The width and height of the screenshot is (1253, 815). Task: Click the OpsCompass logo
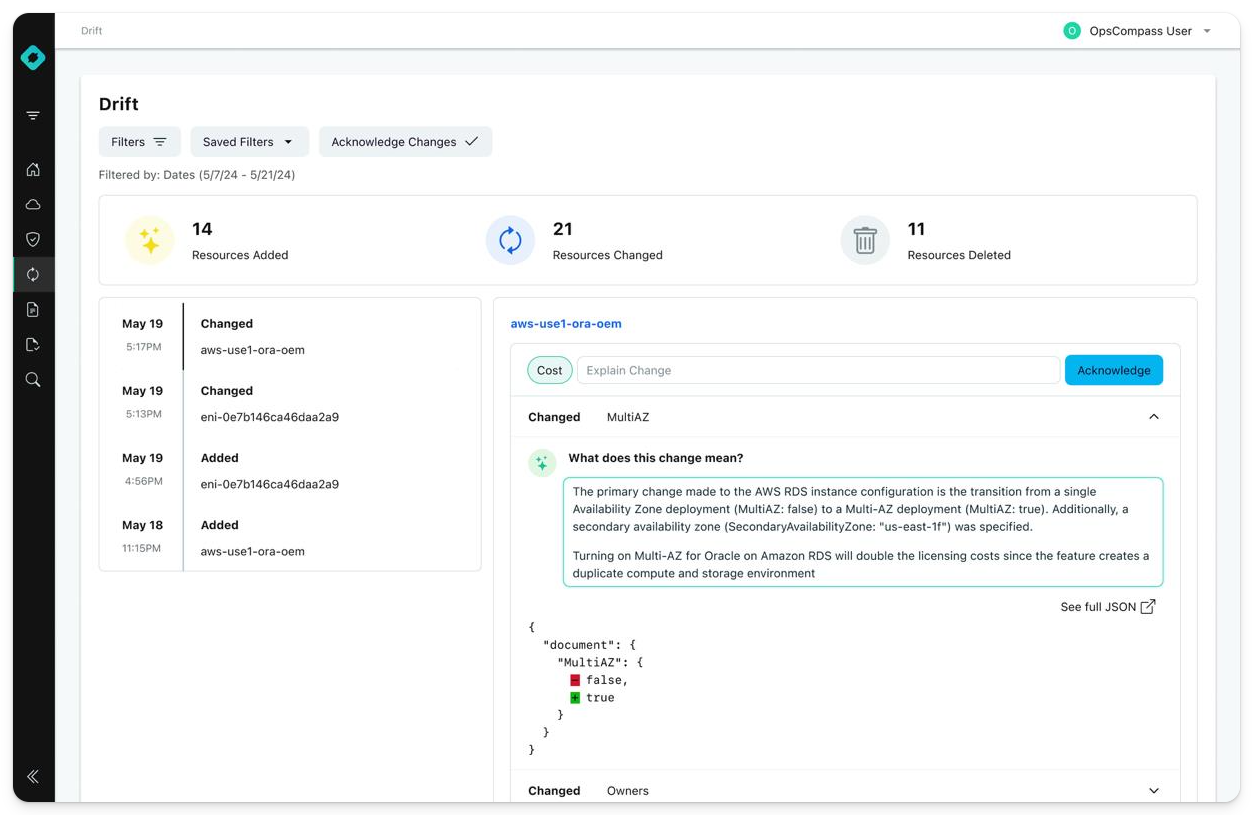coord(32,58)
